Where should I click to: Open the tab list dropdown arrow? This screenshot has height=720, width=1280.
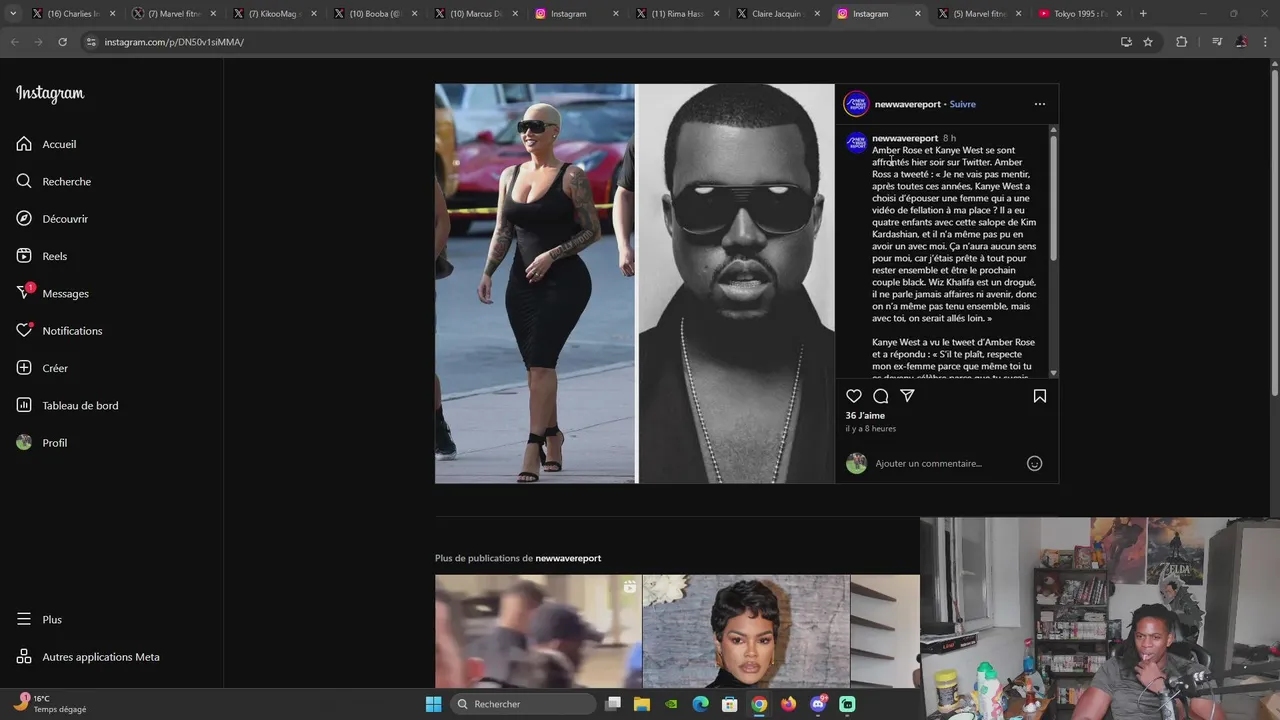point(13,14)
